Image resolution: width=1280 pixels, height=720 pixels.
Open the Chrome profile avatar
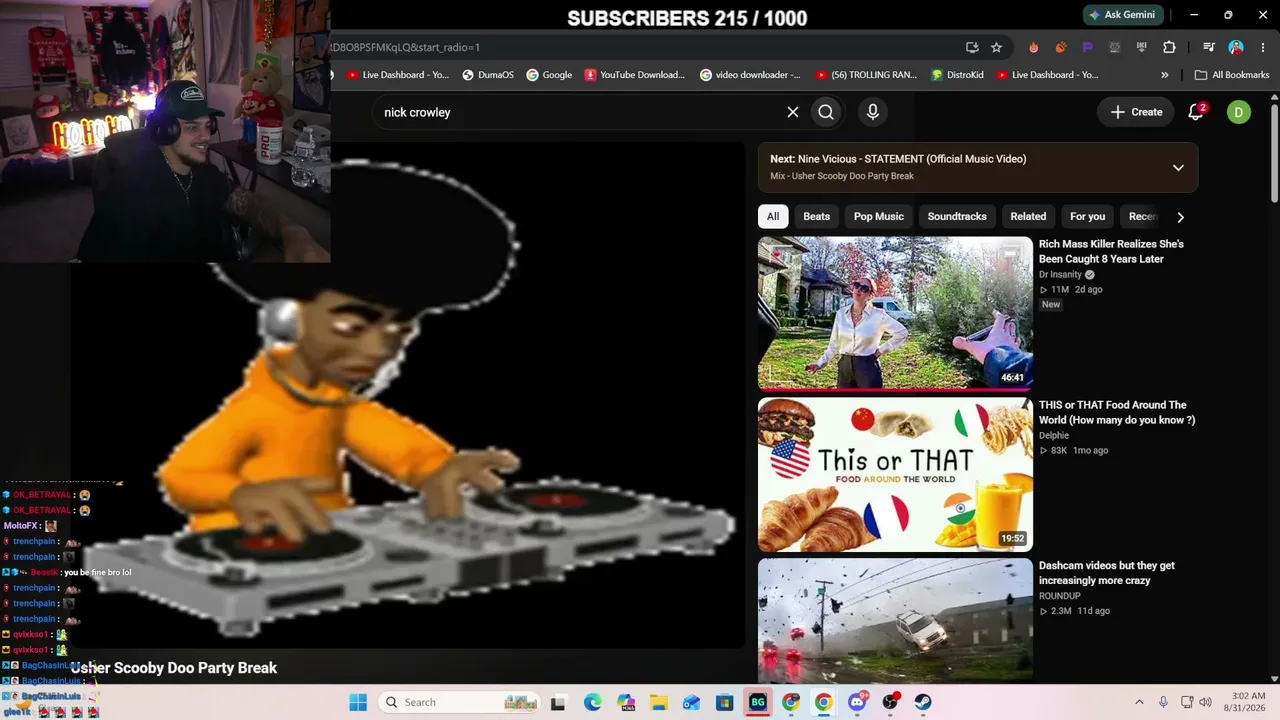pos(1236,47)
